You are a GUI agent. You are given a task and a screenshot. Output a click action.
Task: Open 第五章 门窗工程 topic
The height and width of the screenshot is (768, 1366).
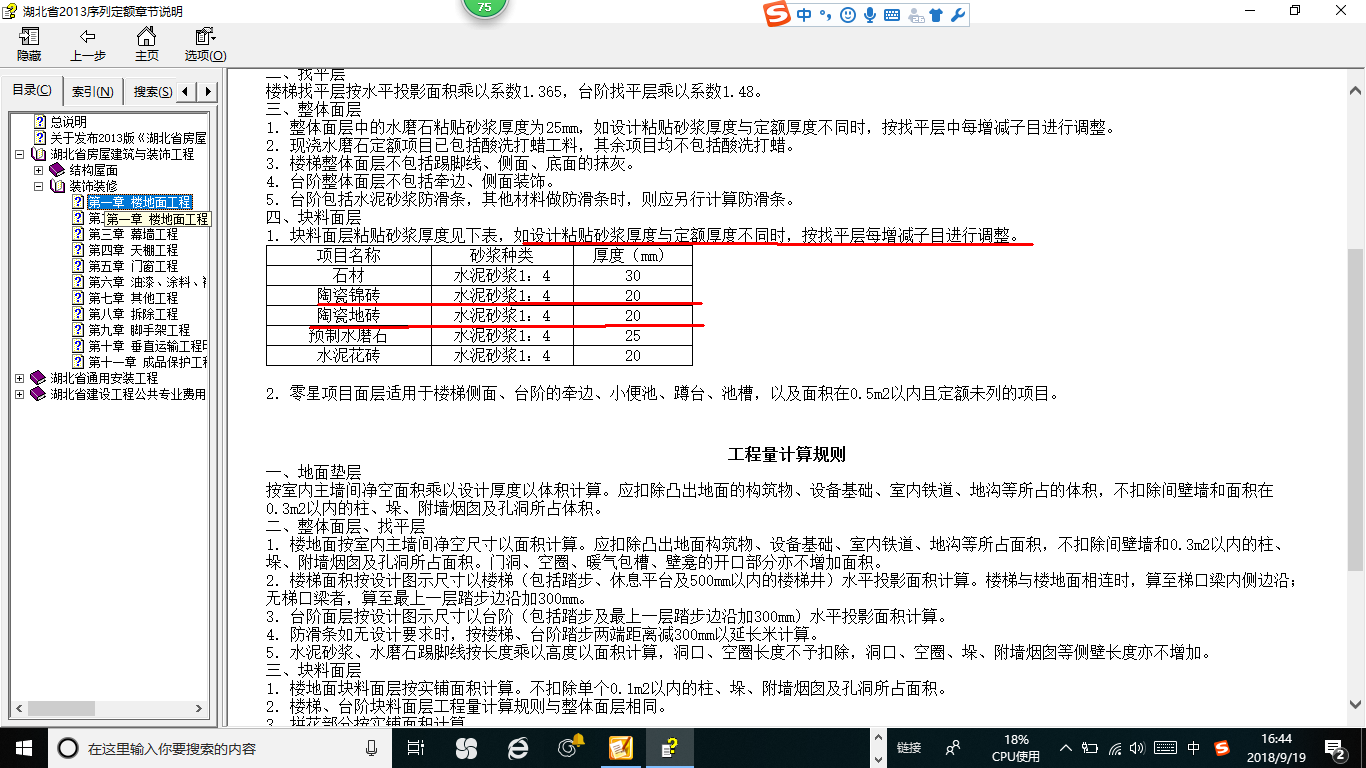pos(133,266)
